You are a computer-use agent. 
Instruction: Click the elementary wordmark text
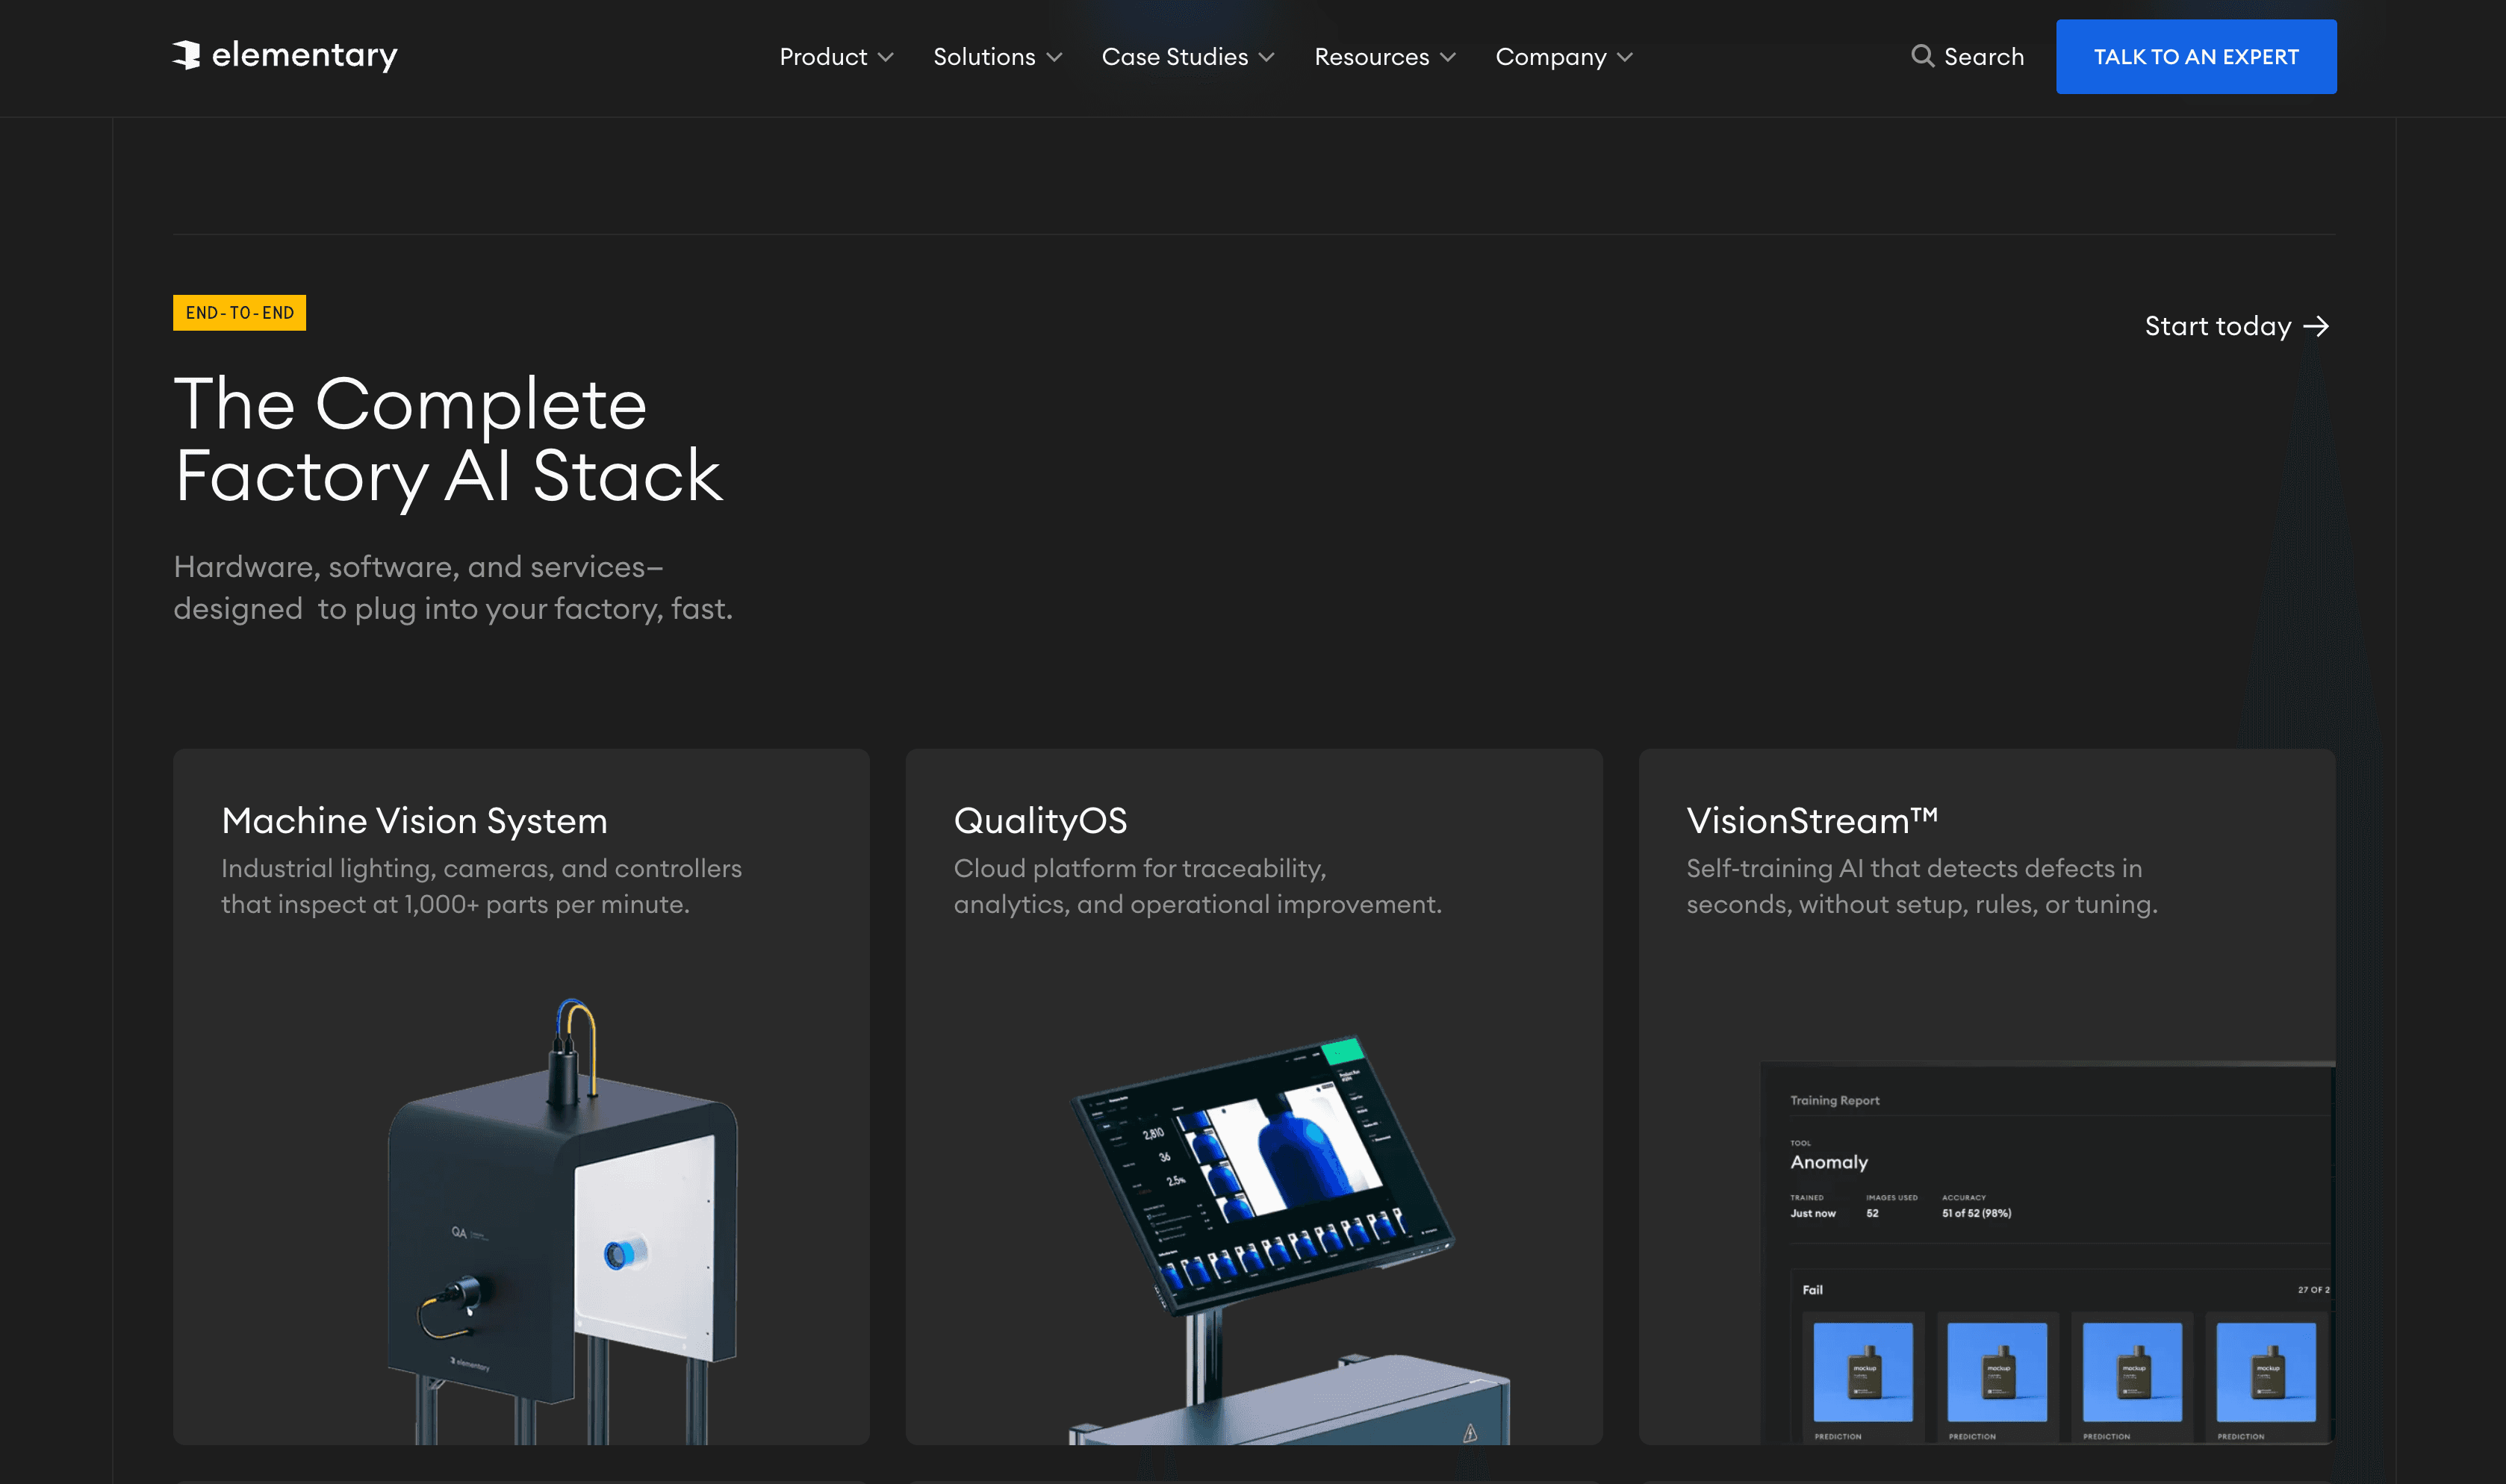pyautogui.click(x=304, y=55)
